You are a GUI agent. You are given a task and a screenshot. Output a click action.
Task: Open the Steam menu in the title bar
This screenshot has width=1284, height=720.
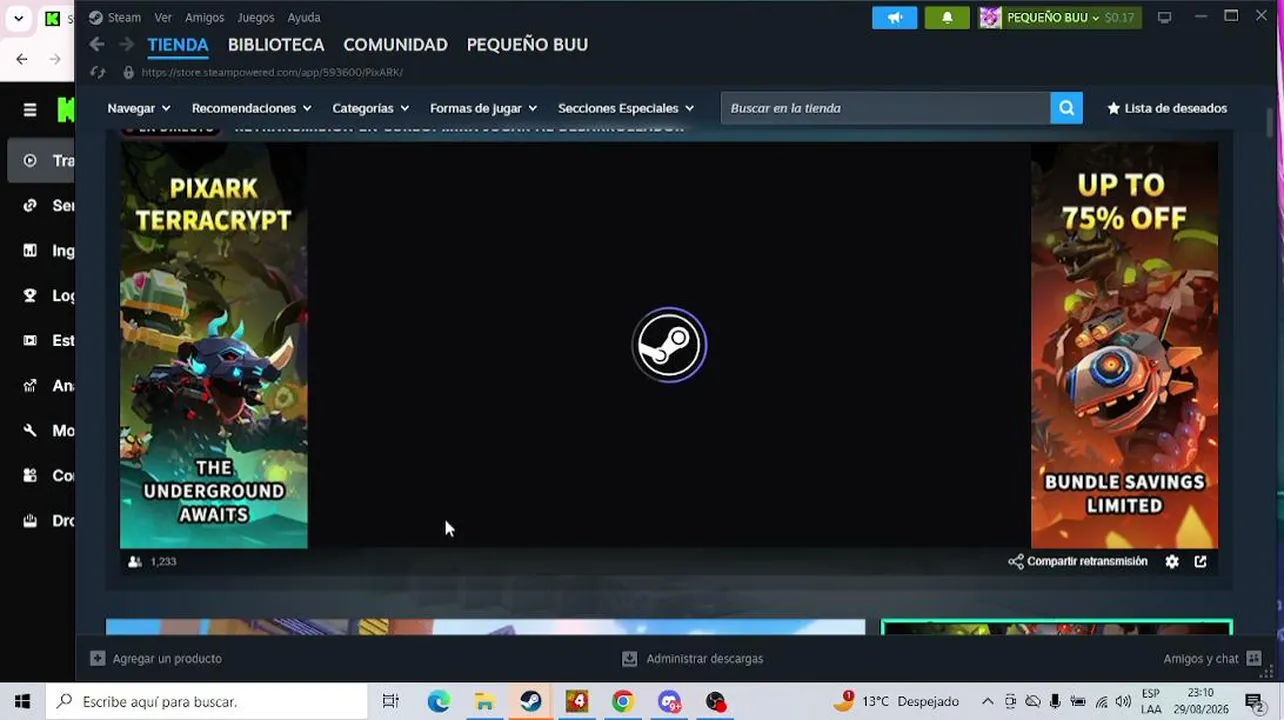115,17
